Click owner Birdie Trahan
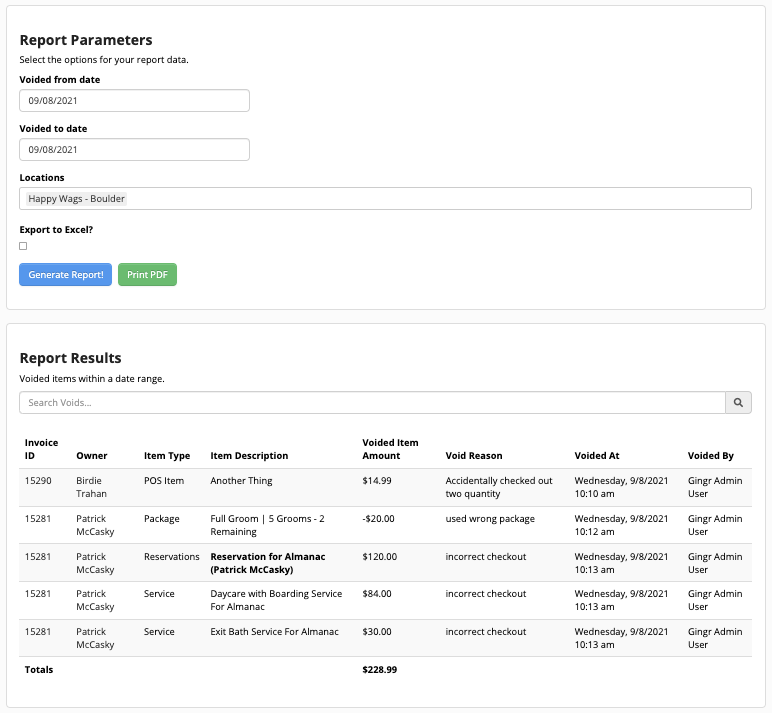The height and width of the screenshot is (713, 772). coord(90,487)
